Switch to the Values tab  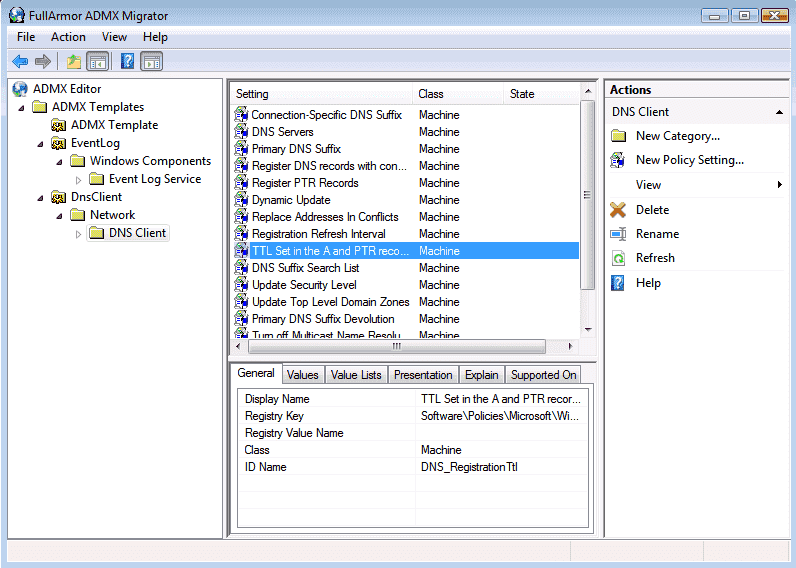coord(303,375)
